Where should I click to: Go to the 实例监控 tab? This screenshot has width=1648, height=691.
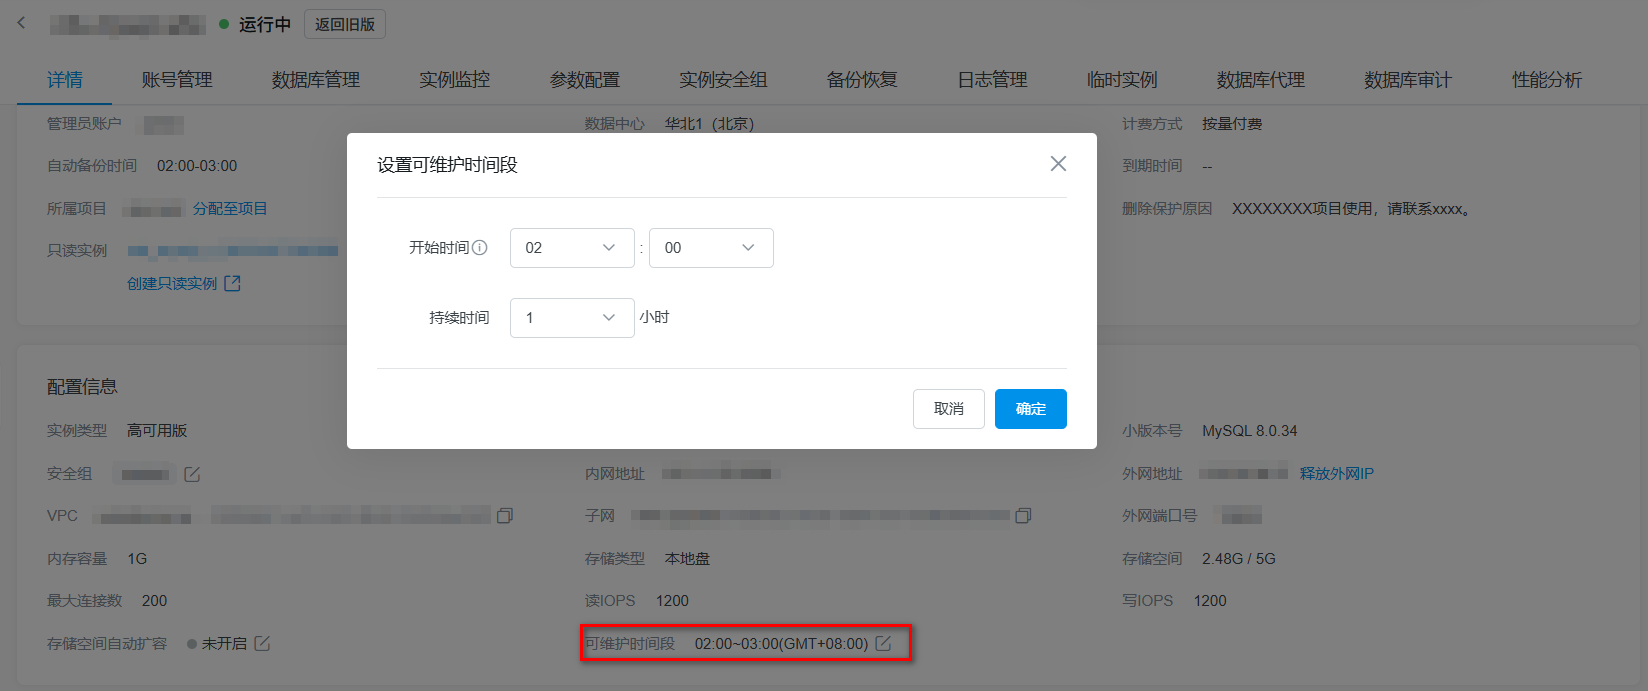coord(455,80)
